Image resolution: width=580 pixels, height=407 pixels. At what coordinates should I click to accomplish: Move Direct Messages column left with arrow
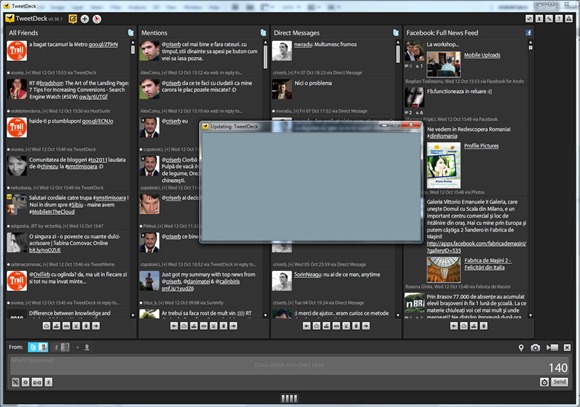(x=306, y=326)
